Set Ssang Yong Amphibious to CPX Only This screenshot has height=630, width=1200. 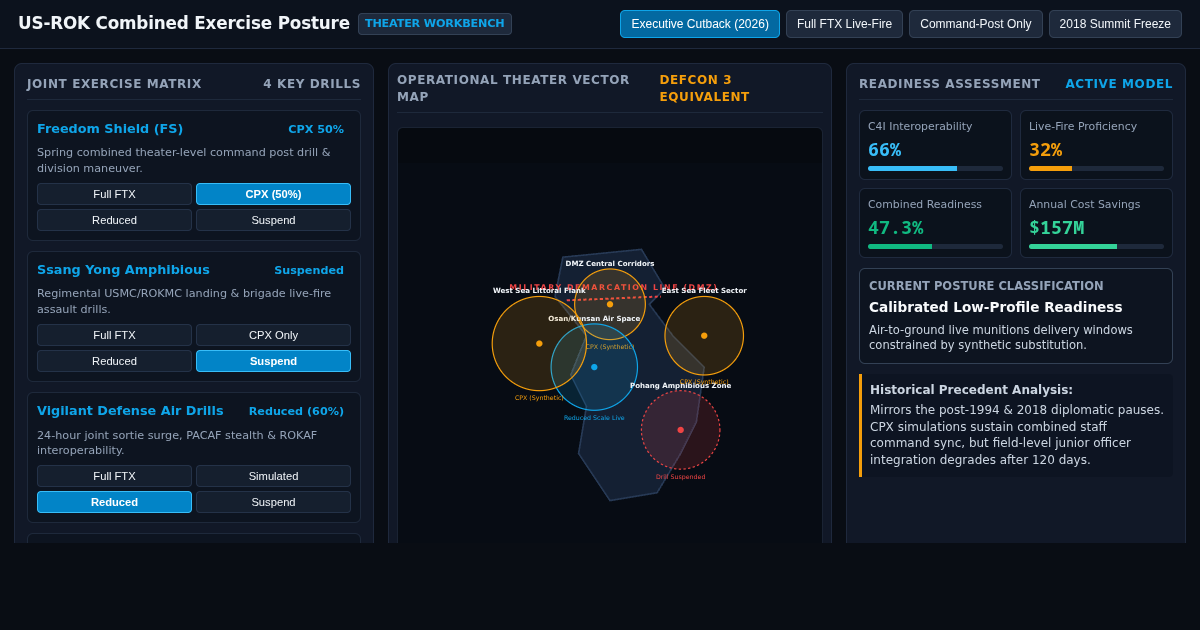273,335
